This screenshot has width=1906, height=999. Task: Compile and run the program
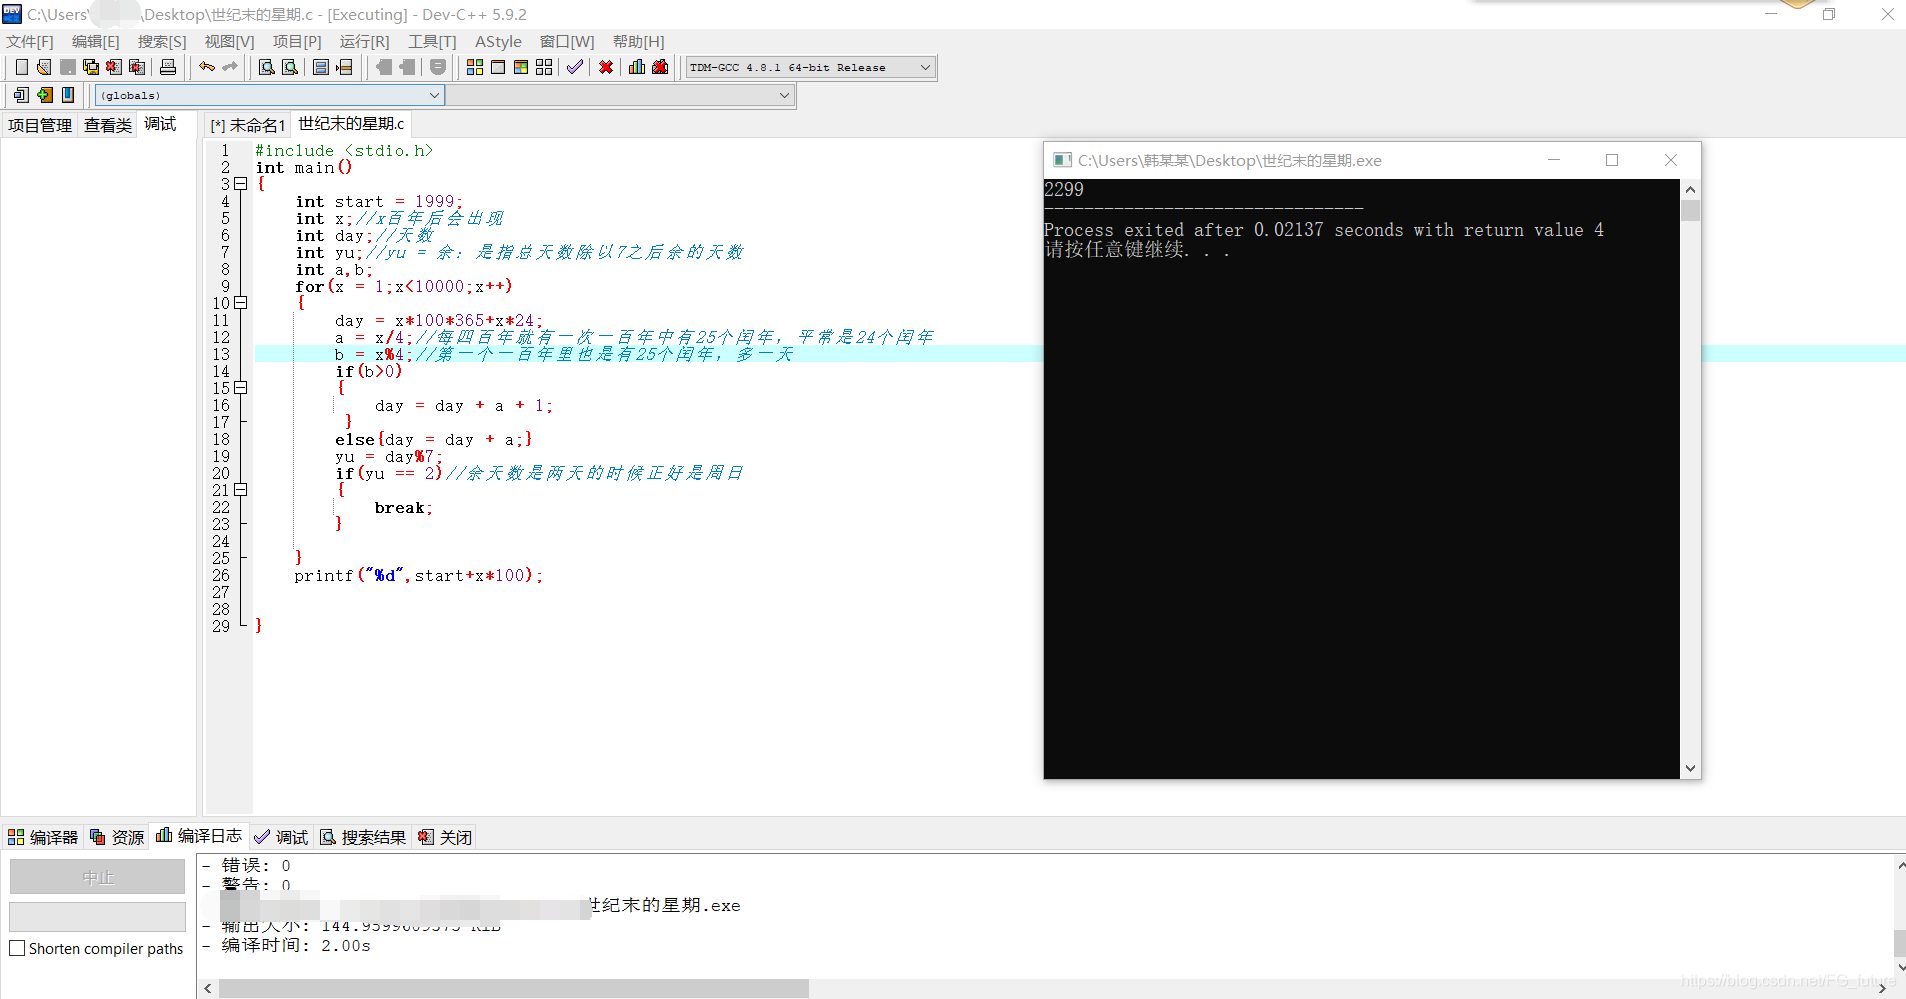click(x=521, y=67)
